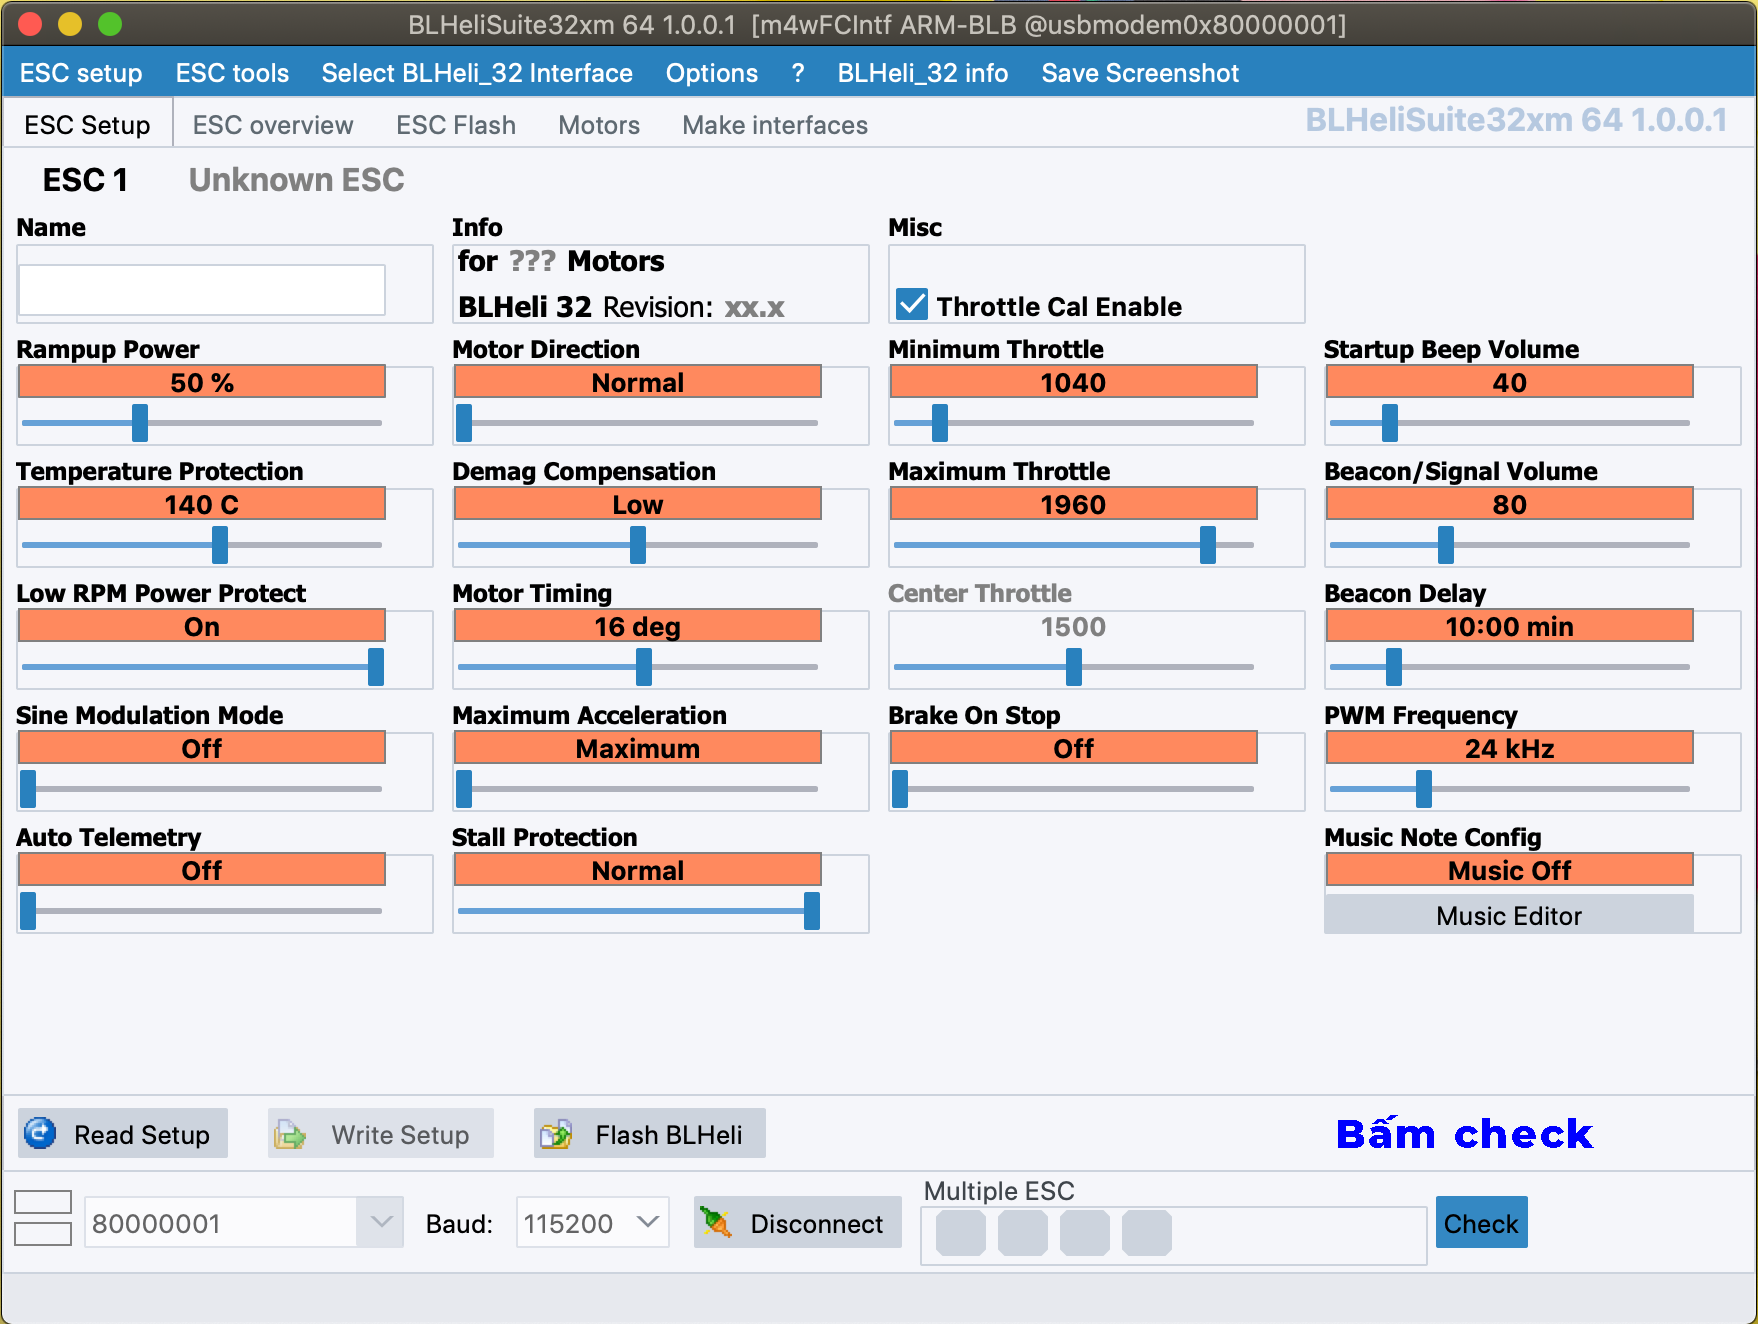Viewport: 1758px width, 1324px height.
Task: Select the second Multiple ESC box
Action: pyautogui.click(x=1023, y=1232)
